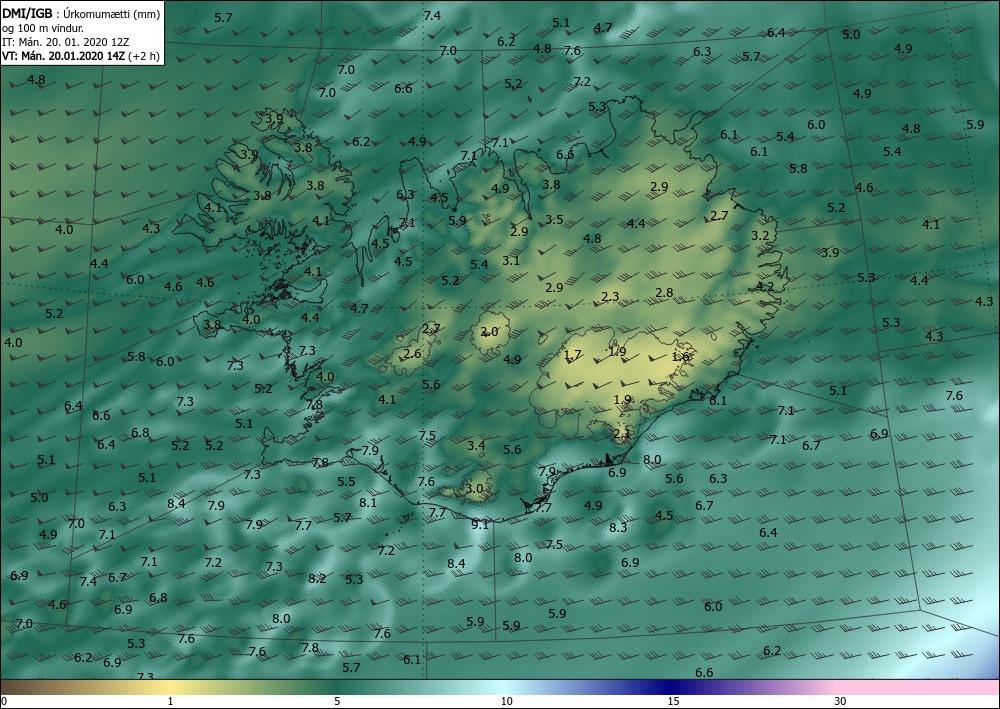Click the 'DMI/IGB : Úrkomumætti (mm)' title text
Screen dimensions: 1000x709
[x=81, y=13]
